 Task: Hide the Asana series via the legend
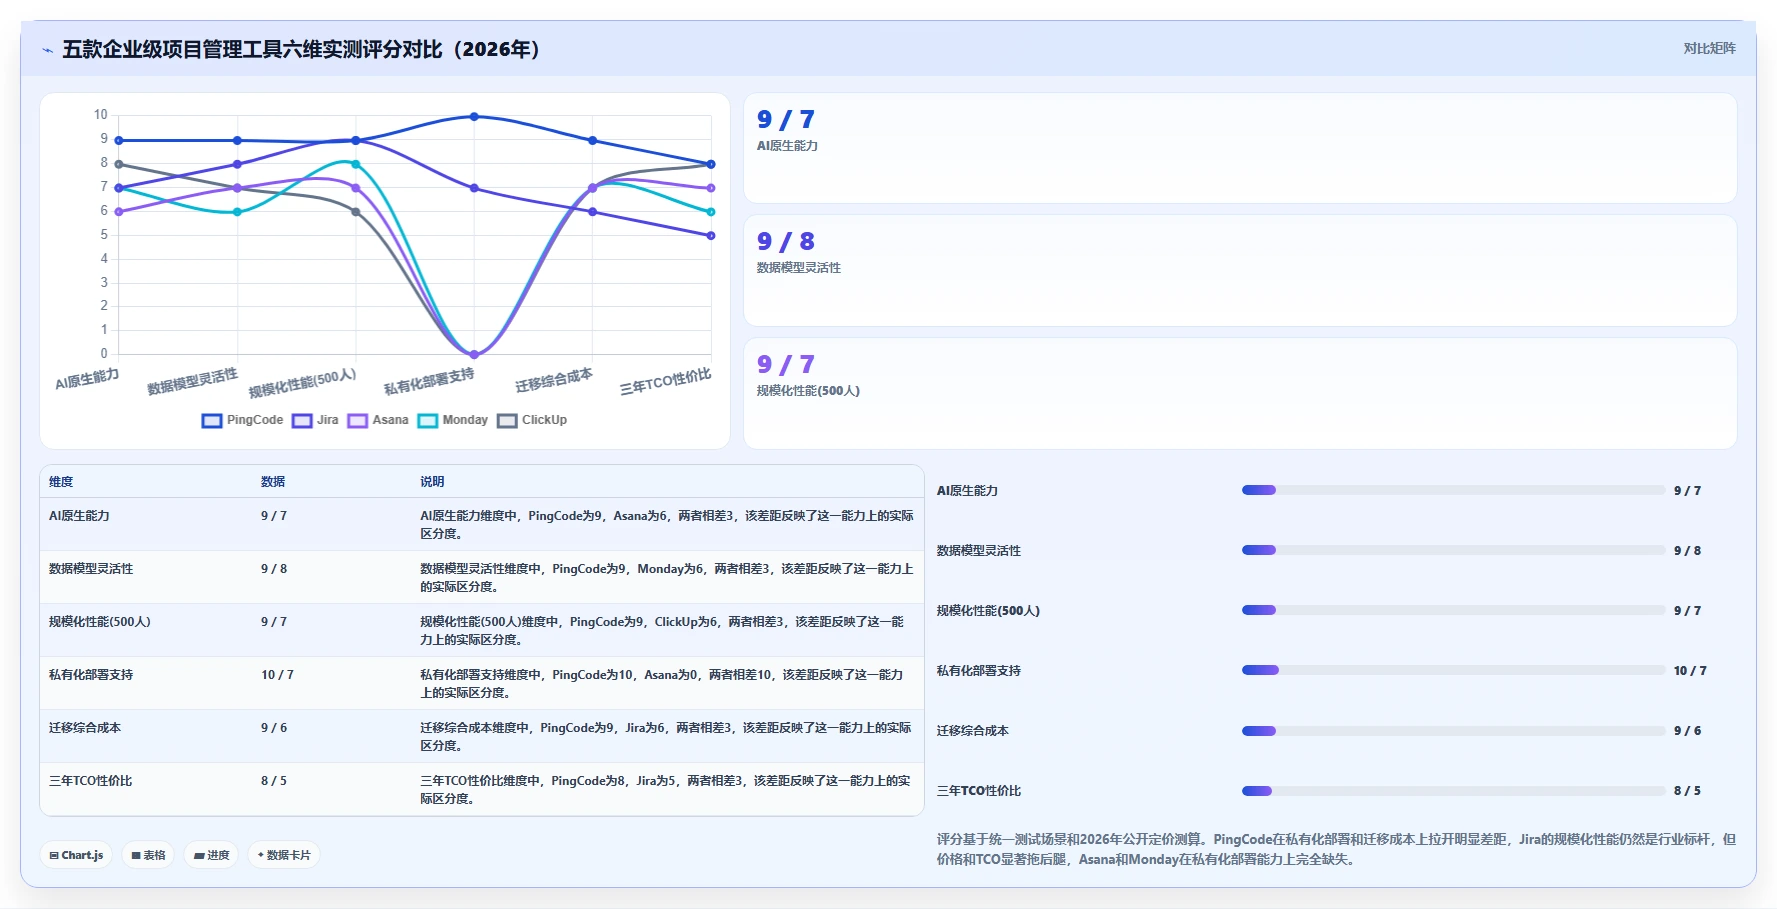coord(378,420)
